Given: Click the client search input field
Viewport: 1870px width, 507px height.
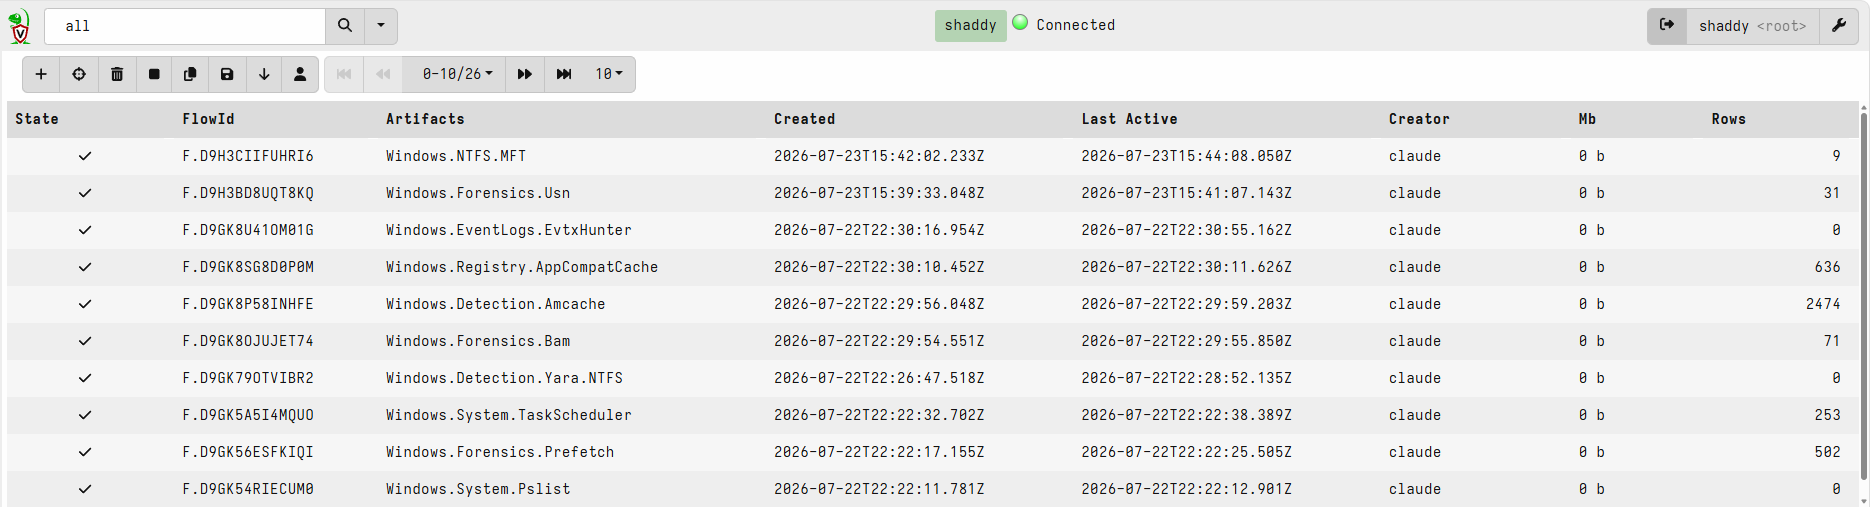Looking at the screenshot, I should tap(185, 26).
